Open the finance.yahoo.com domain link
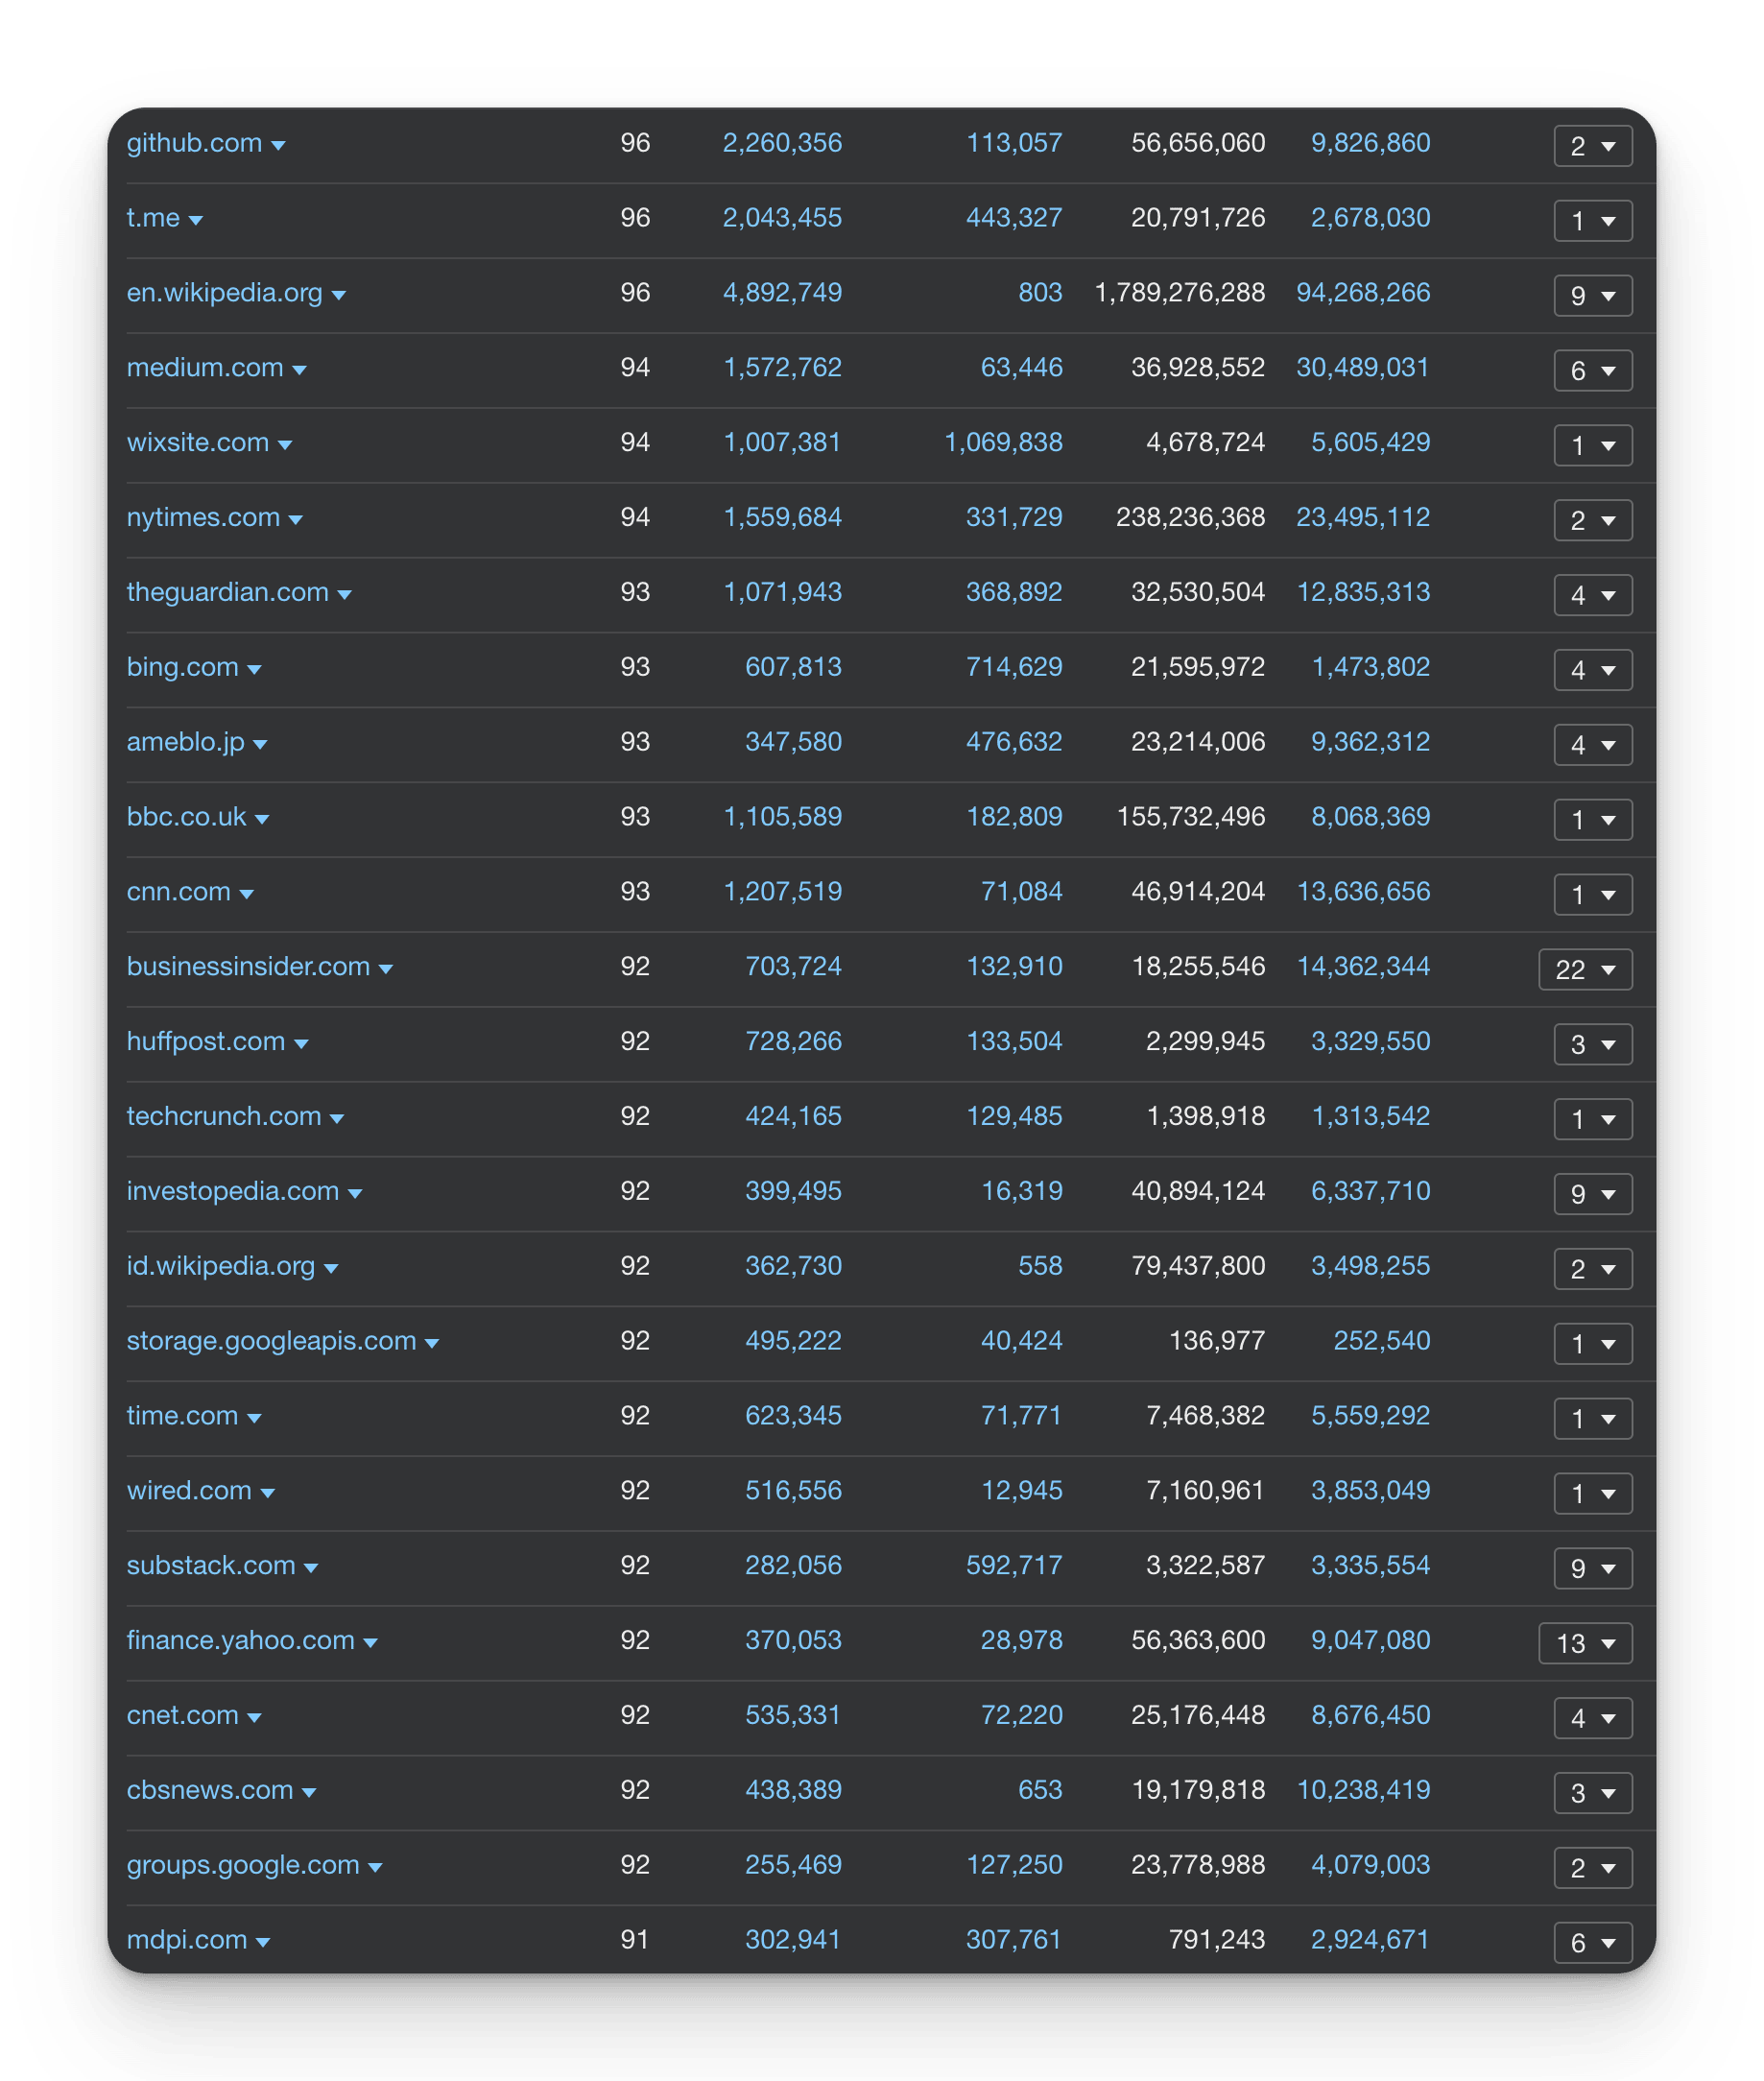1764x2081 pixels. pos(240,1640)
